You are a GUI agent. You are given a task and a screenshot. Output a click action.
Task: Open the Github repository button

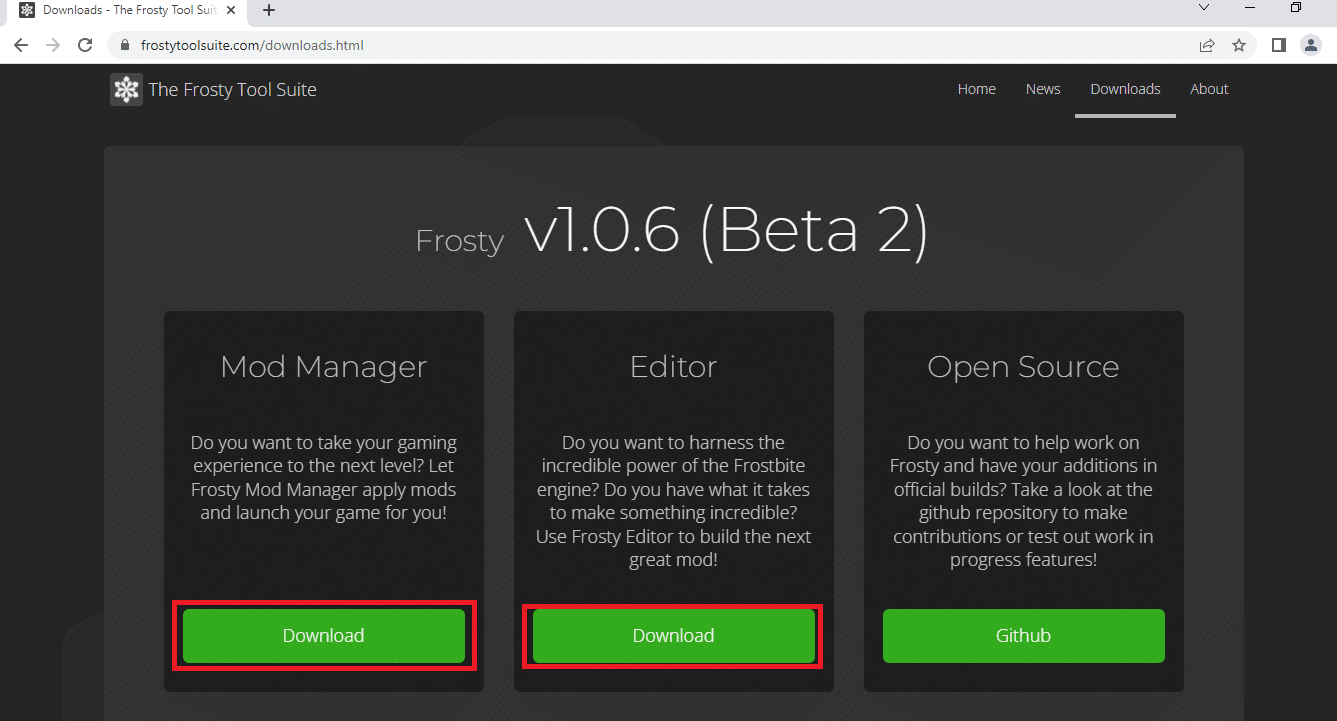coord(1023,635)
